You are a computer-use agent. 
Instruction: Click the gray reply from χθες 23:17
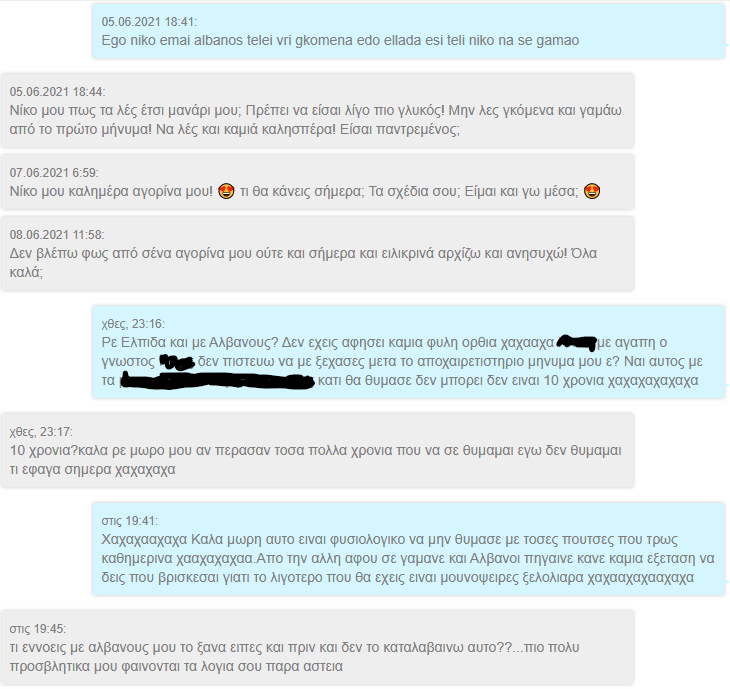[x=318, y=451]
